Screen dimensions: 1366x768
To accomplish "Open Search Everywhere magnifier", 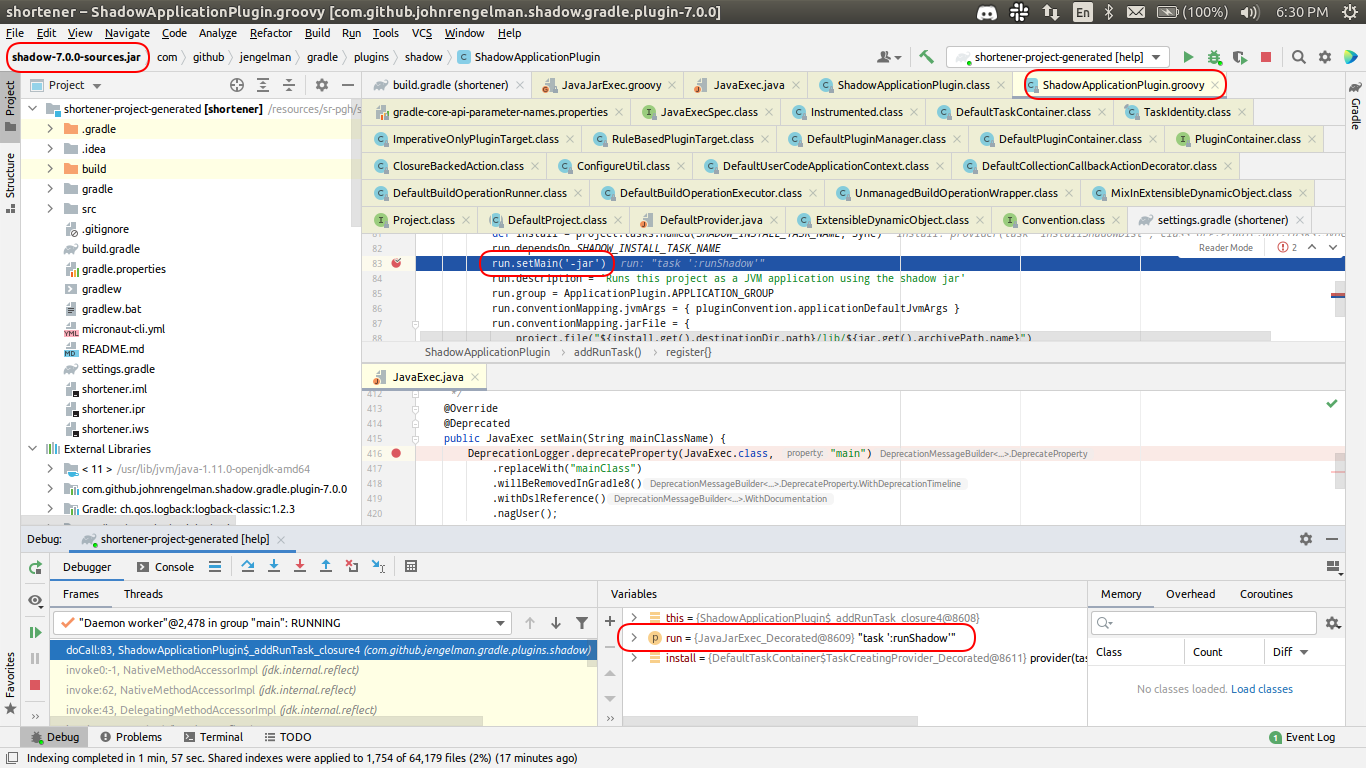I will point(1298,56).
